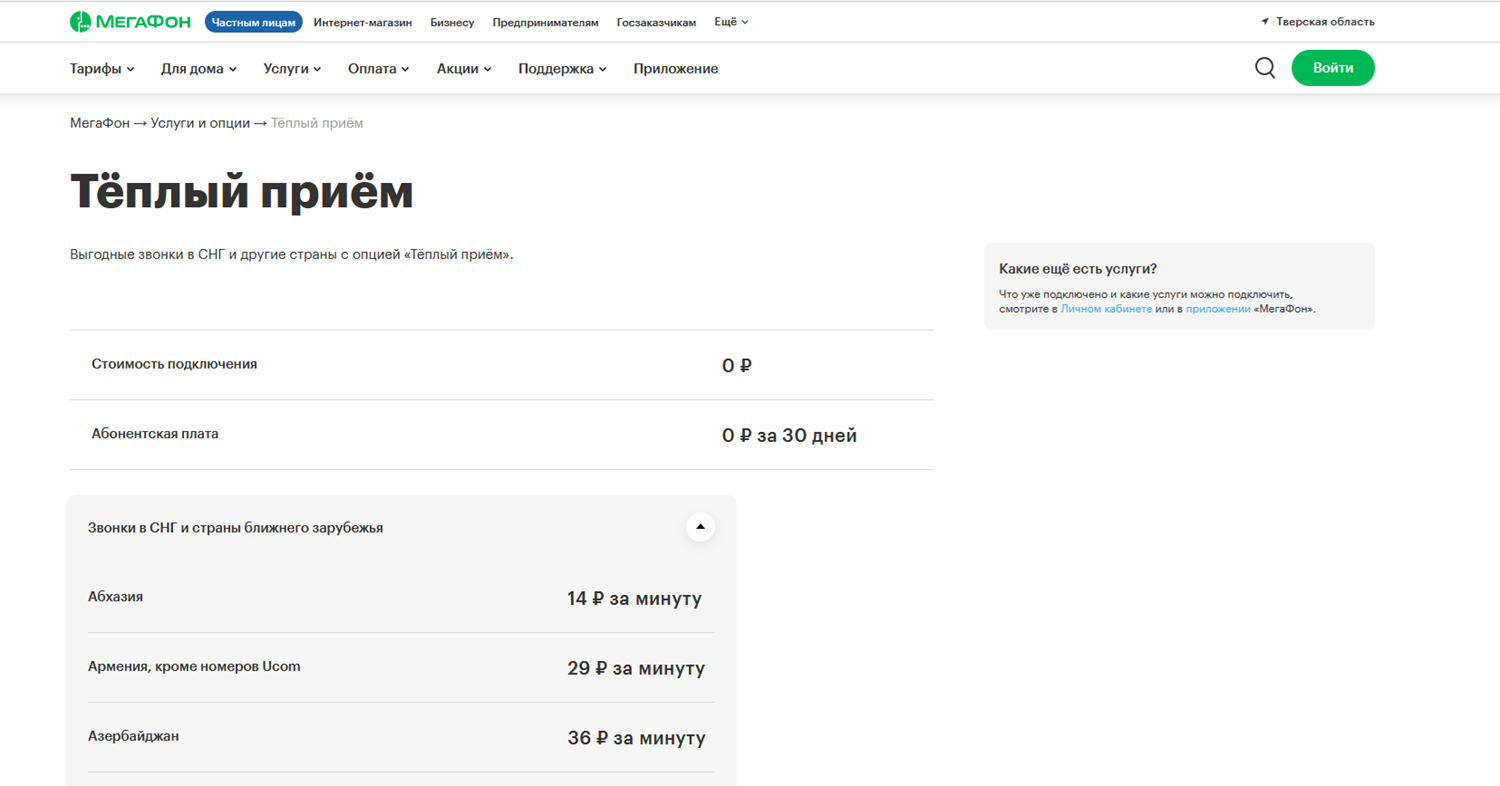Image resolution: width=1500 pixels, height=786 pixels.
Task: Open the Услуги dropdown
Action: (293, 69)
